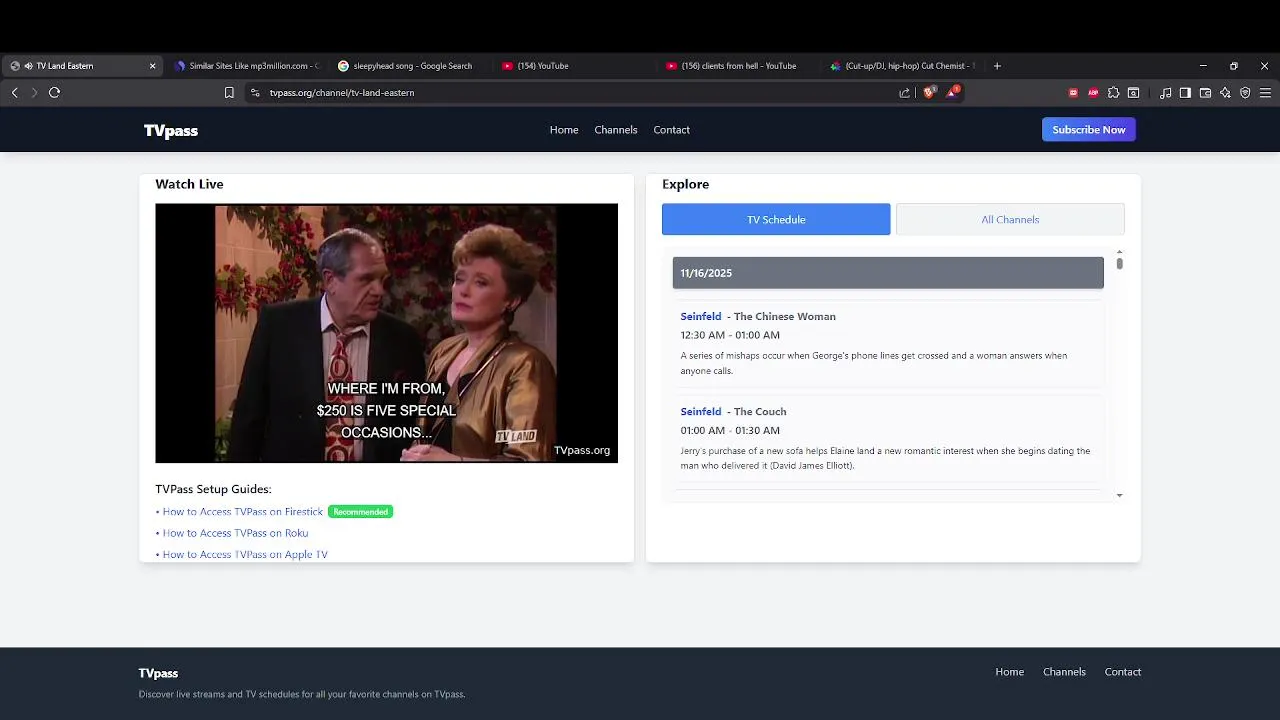
Task: Click the share page icon
Action: point(905,92)
